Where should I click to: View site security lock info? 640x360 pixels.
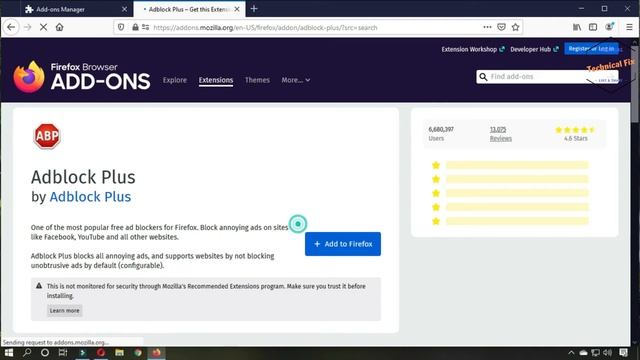coord(135,27)
